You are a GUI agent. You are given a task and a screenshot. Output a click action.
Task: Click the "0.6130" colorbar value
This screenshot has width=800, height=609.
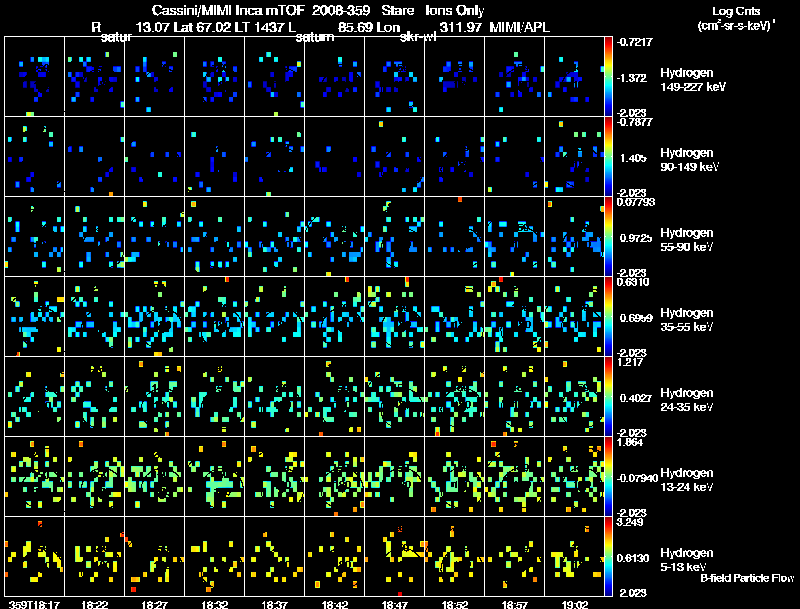coord(633,559)
